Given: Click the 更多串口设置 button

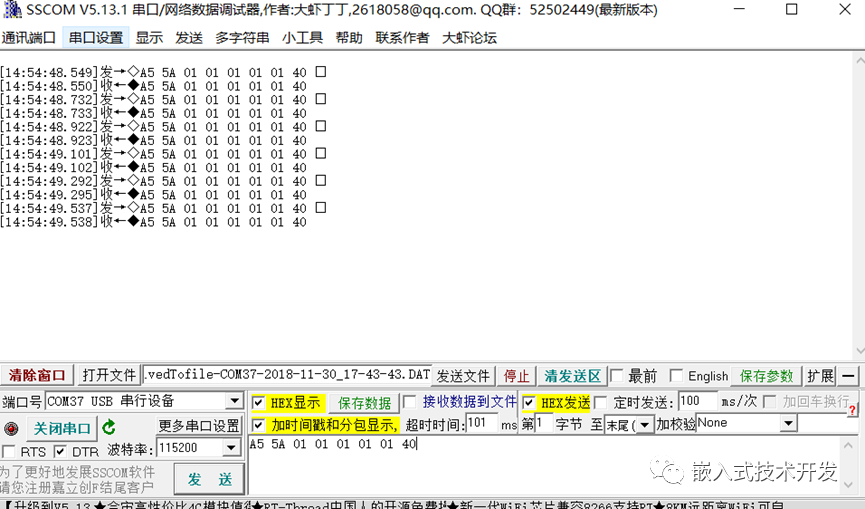Looking at the screenshot, I should (199, 425).
